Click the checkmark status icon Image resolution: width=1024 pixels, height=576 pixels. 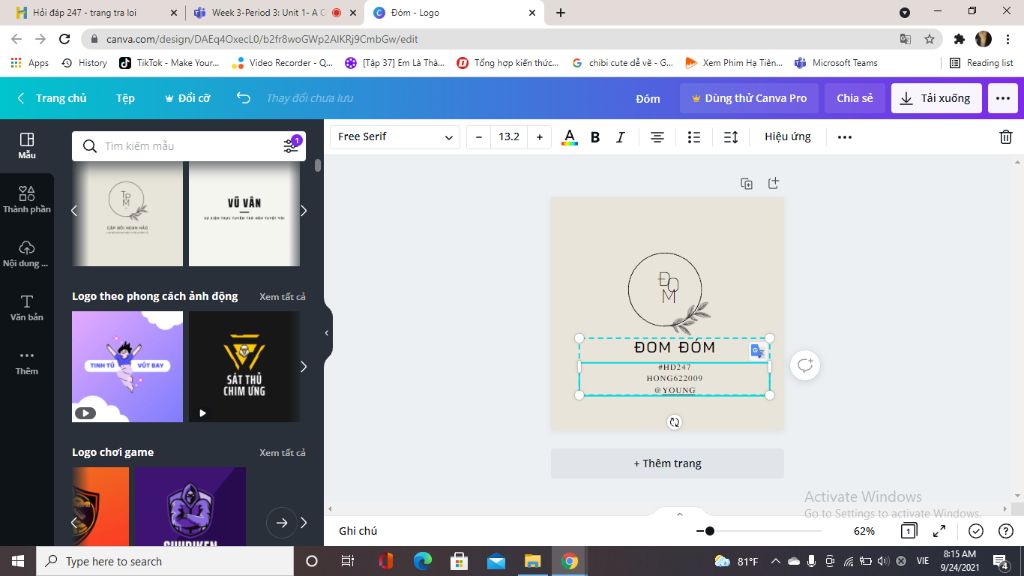(976, 531)
